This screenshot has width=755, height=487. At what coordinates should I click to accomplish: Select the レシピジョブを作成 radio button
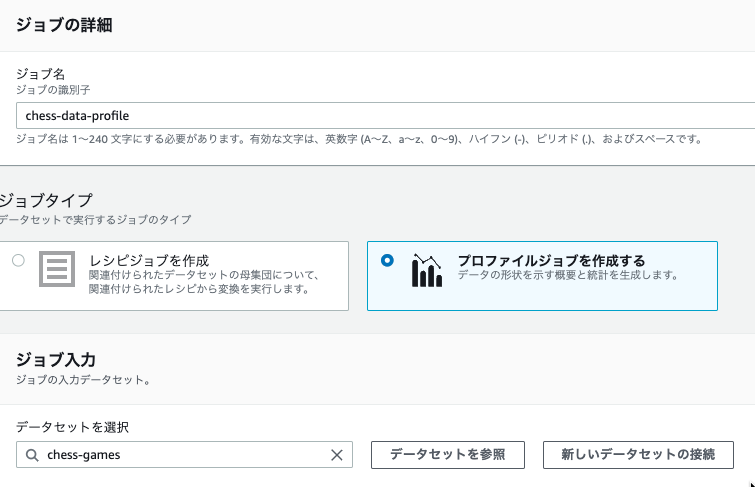[18, 261]
